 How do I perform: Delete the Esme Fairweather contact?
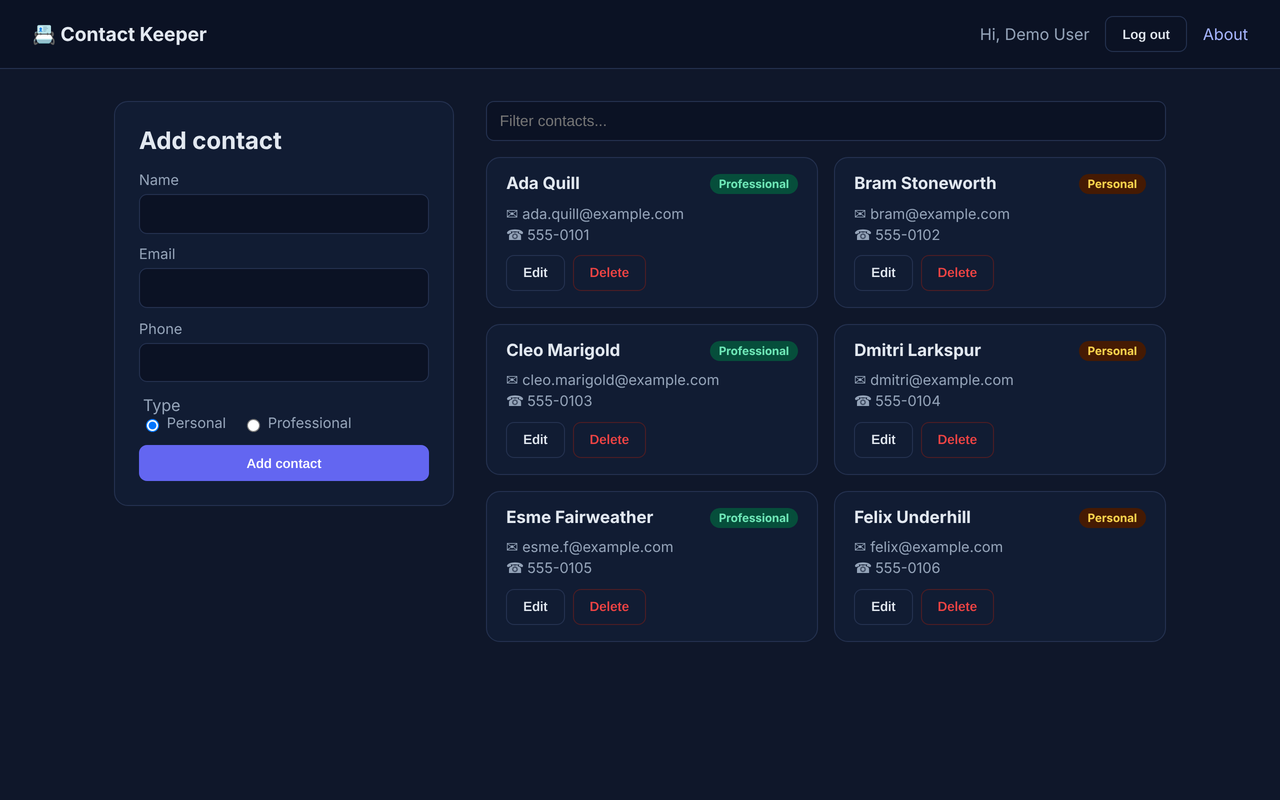609,607
